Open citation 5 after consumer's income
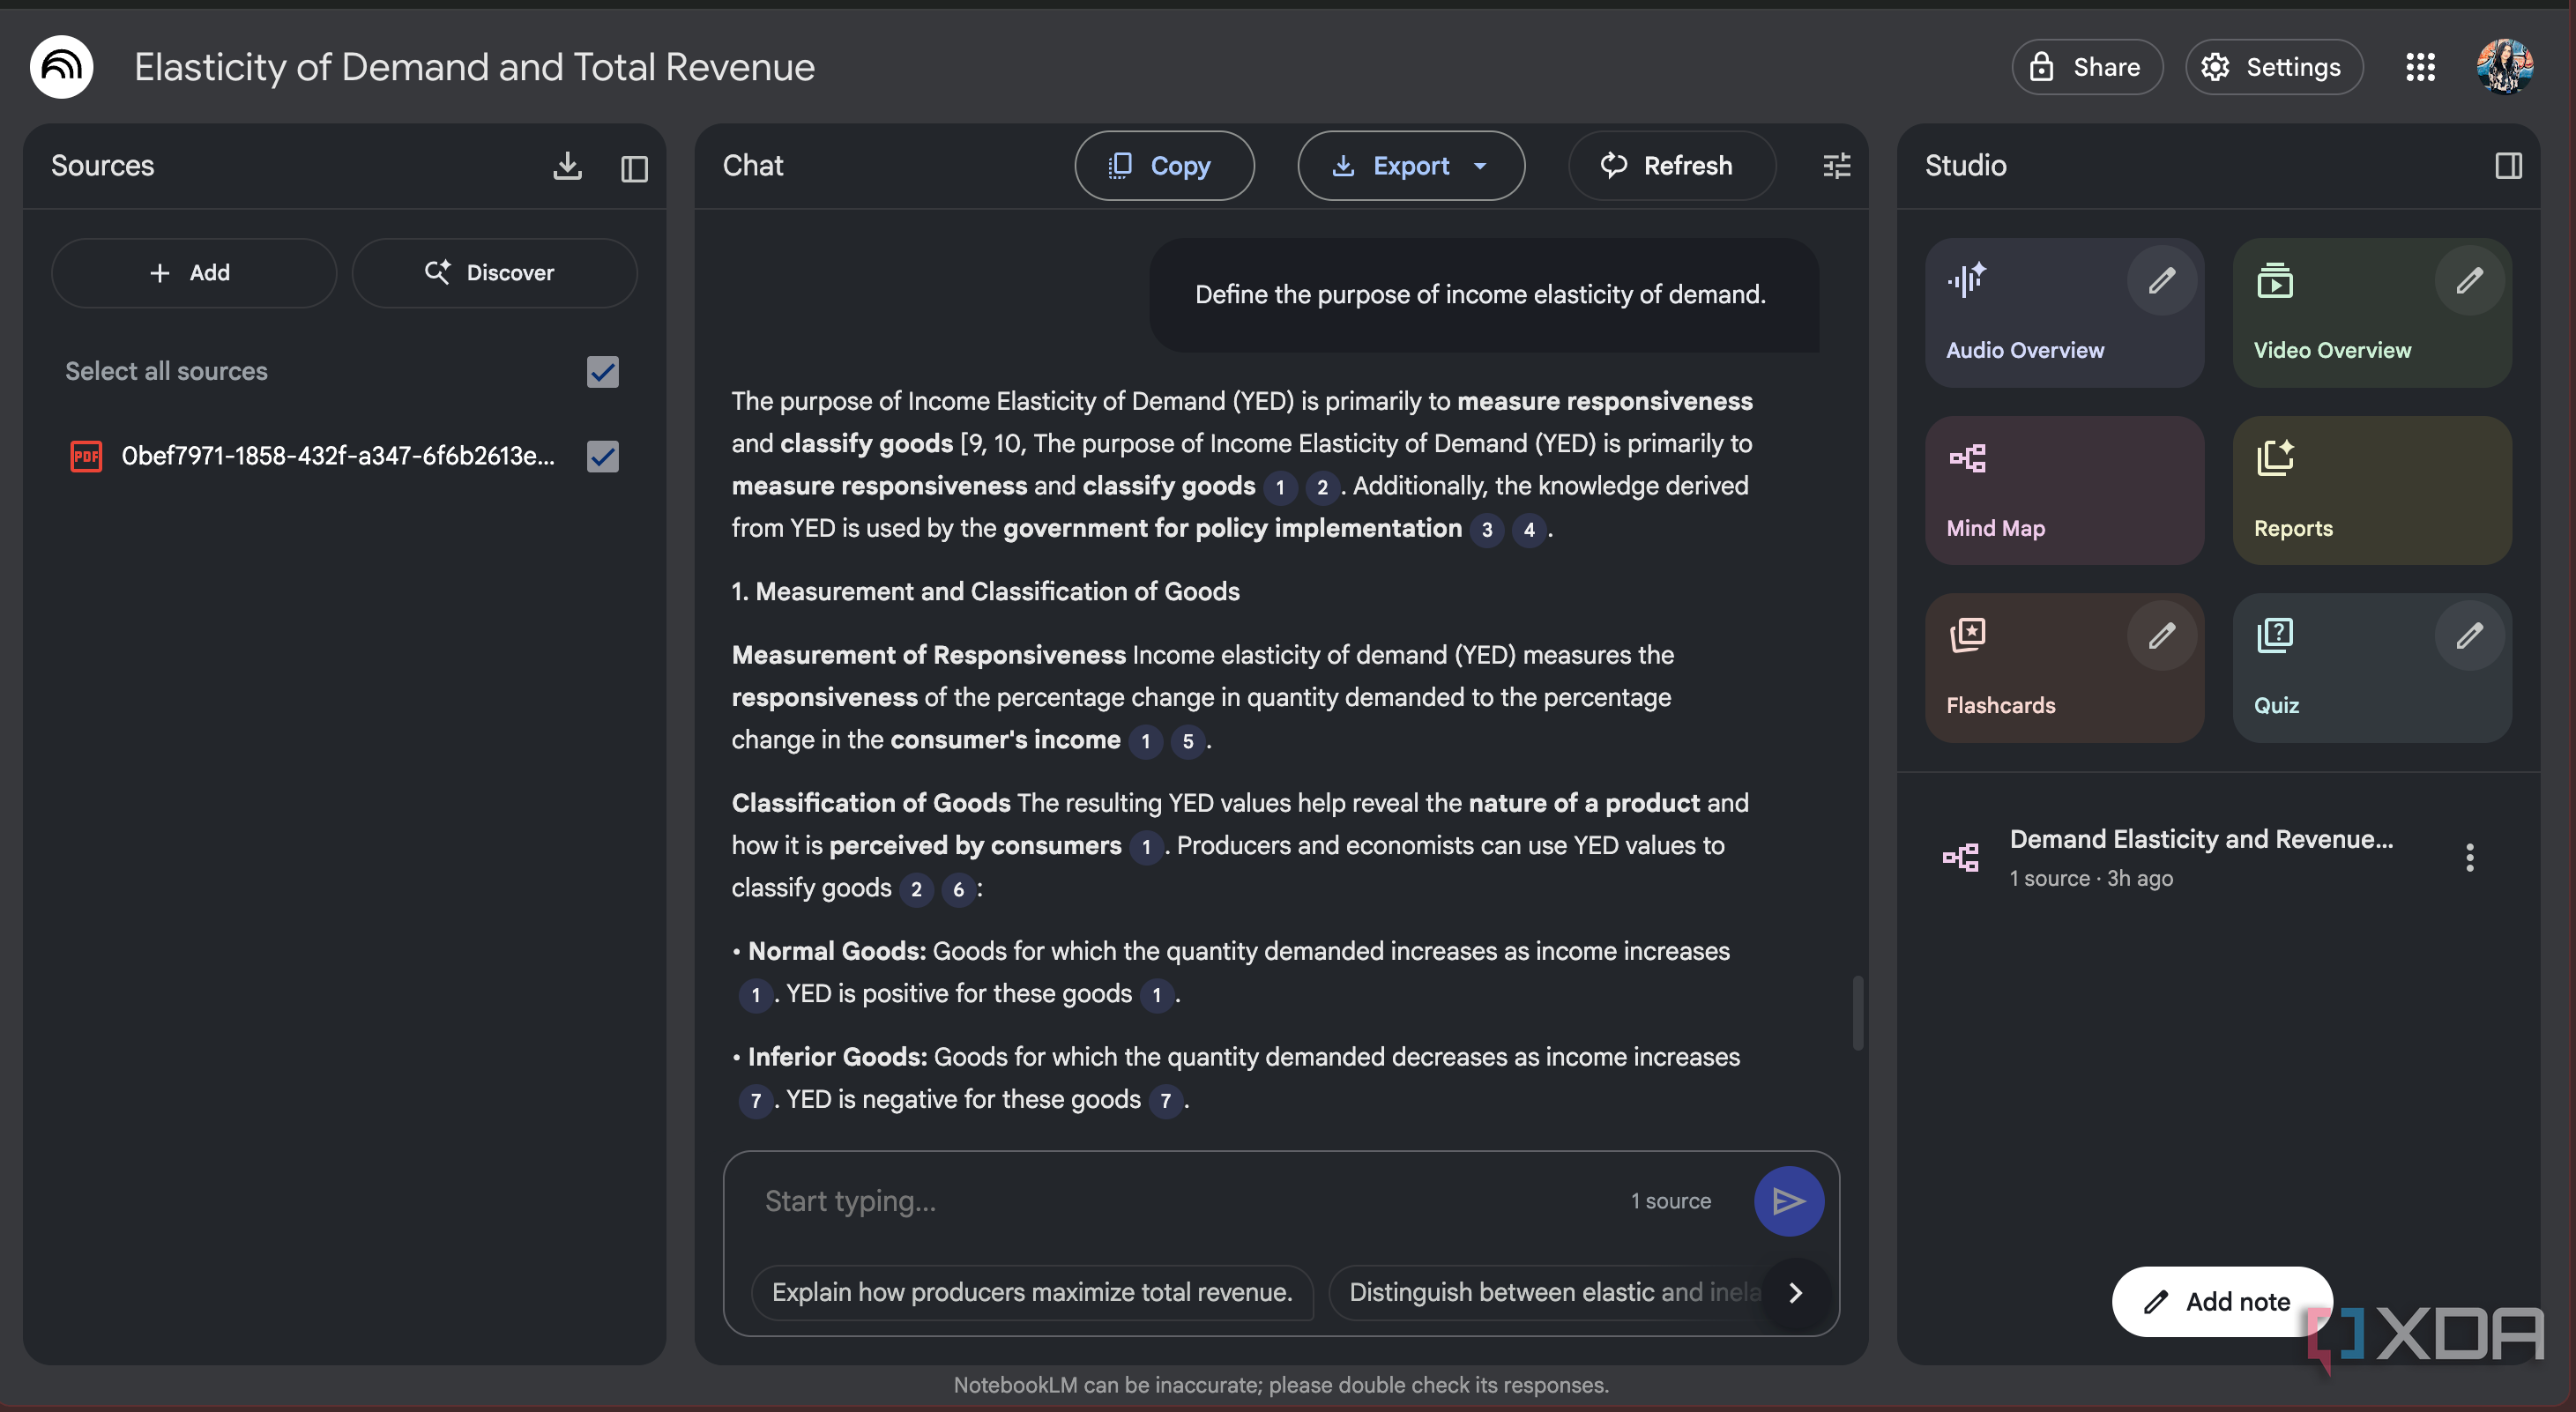 pyautogui.click(x=1187, y=742)
